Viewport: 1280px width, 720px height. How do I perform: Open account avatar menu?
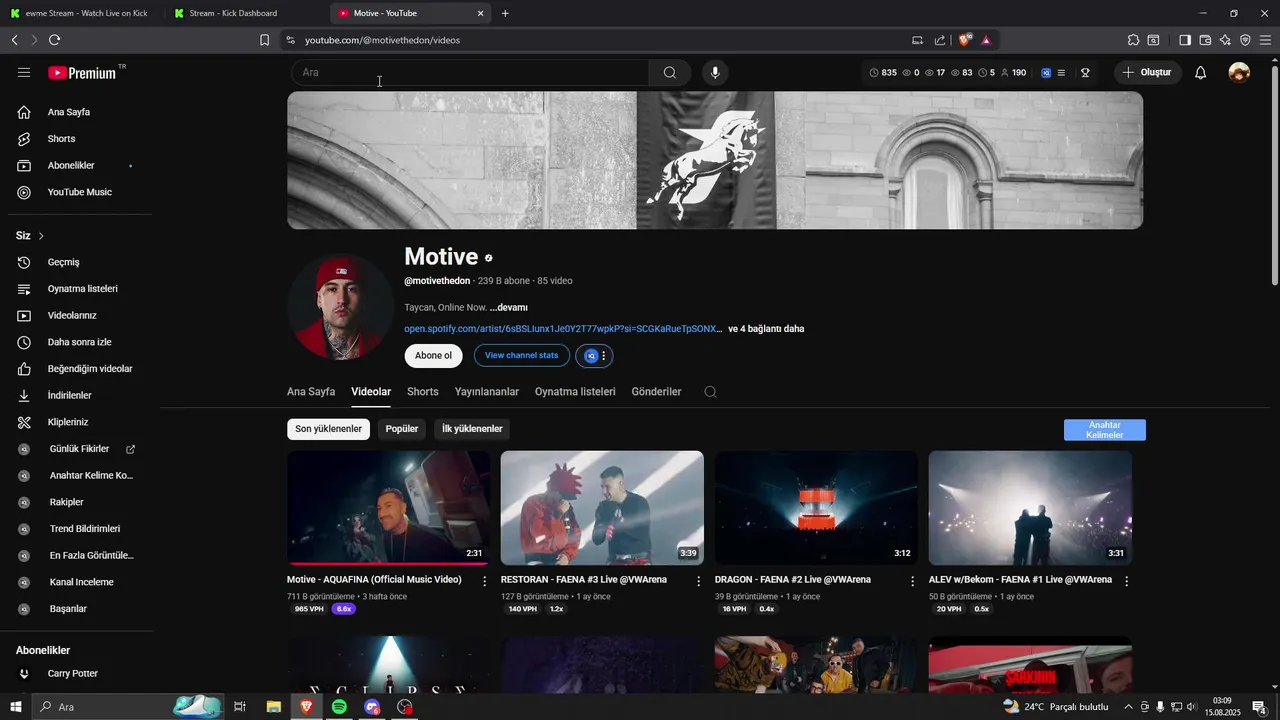pyautogui.click(x=1239, y=72)
